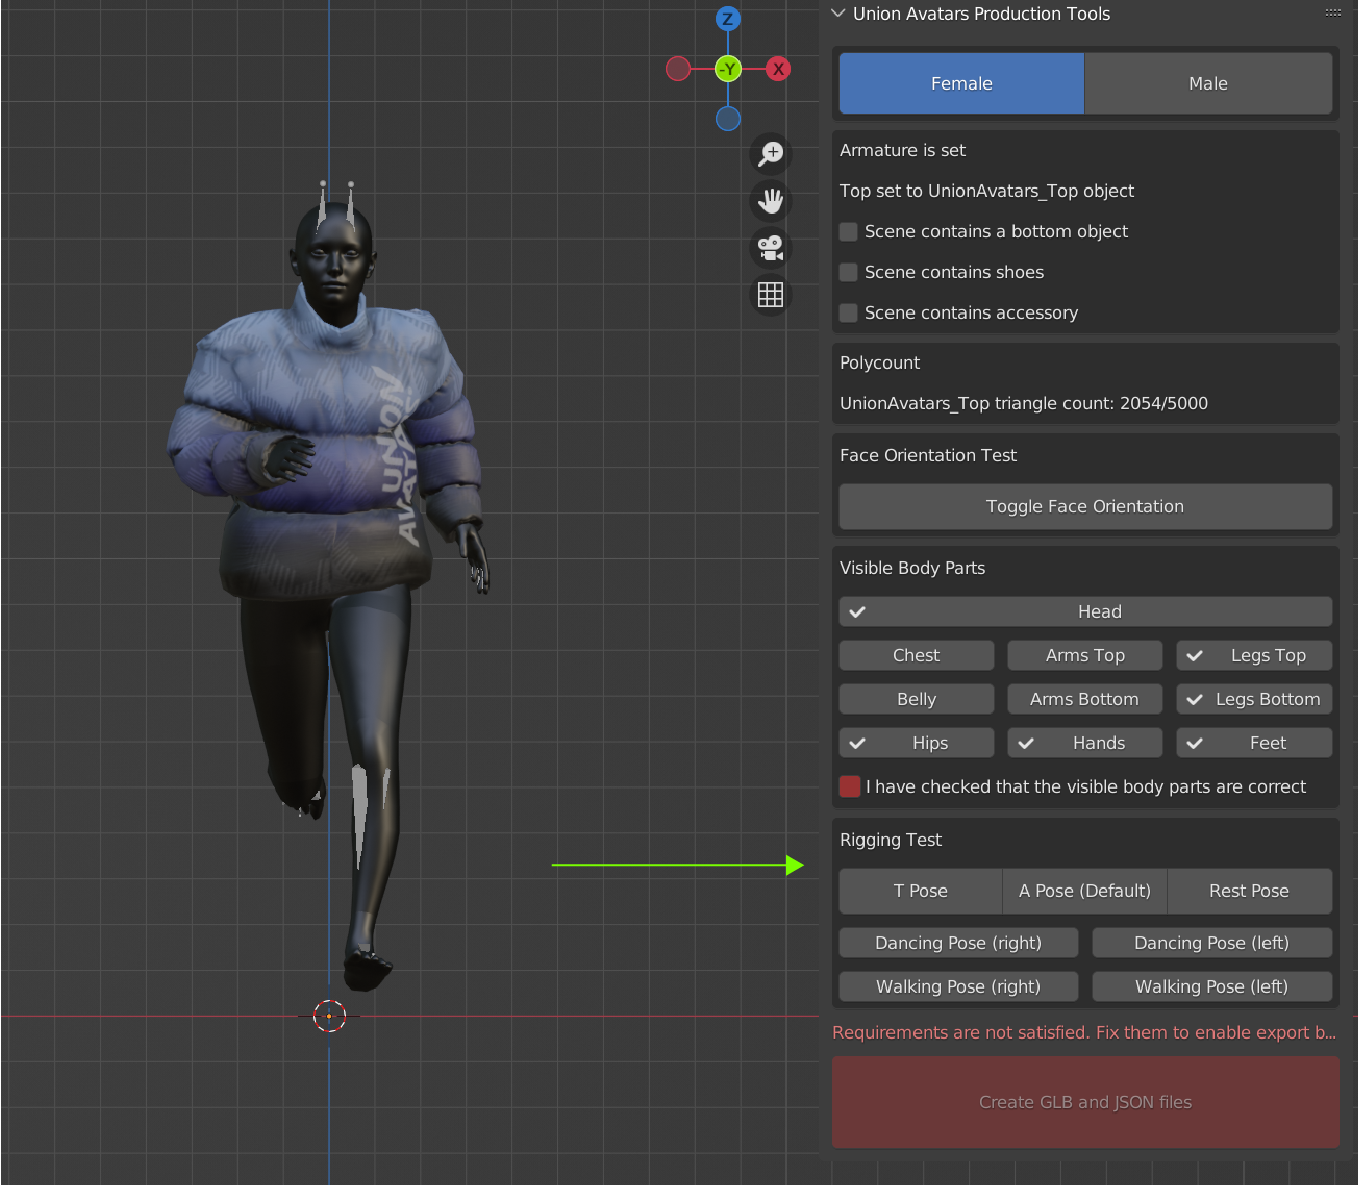Toggle Head body part visibility
Image resolution: width=1359 pixels, height=1186 pixels.
coord(1086,612)
